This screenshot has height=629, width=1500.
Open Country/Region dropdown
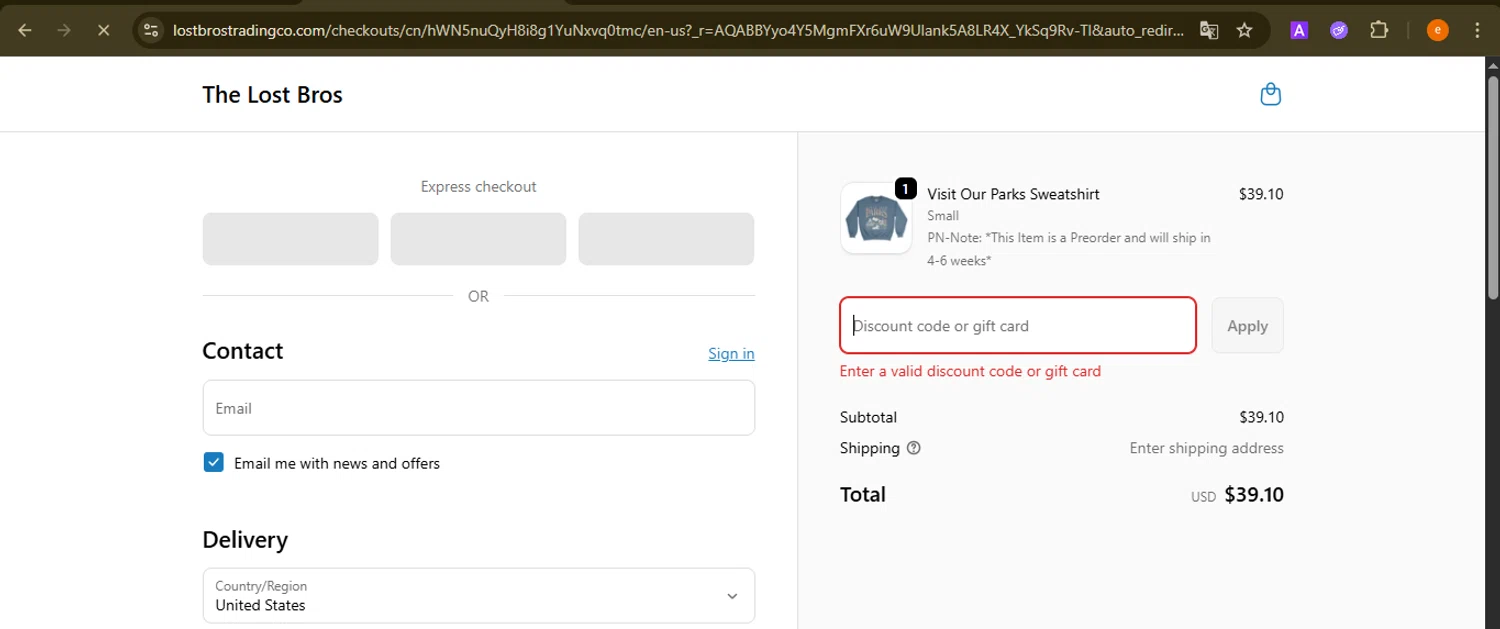479,596
